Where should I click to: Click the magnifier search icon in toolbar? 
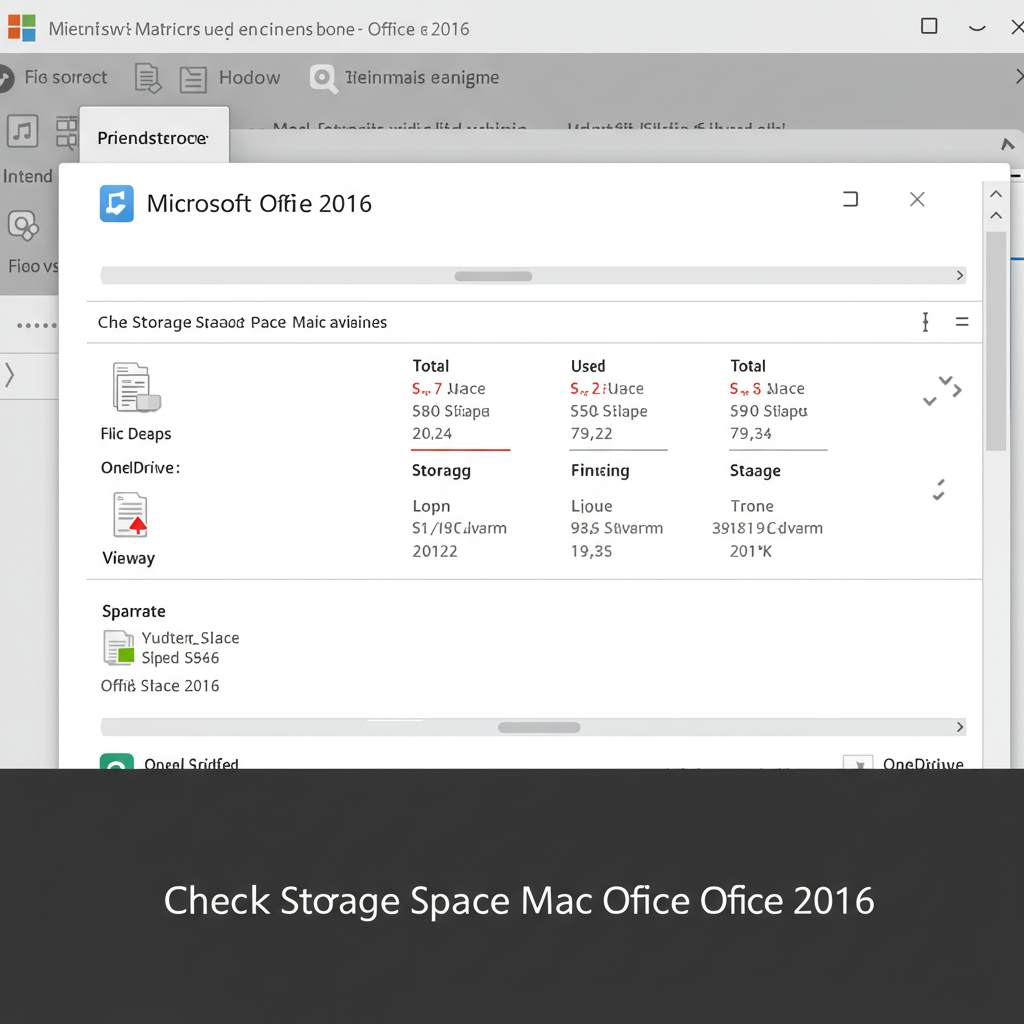pos(323,78)
